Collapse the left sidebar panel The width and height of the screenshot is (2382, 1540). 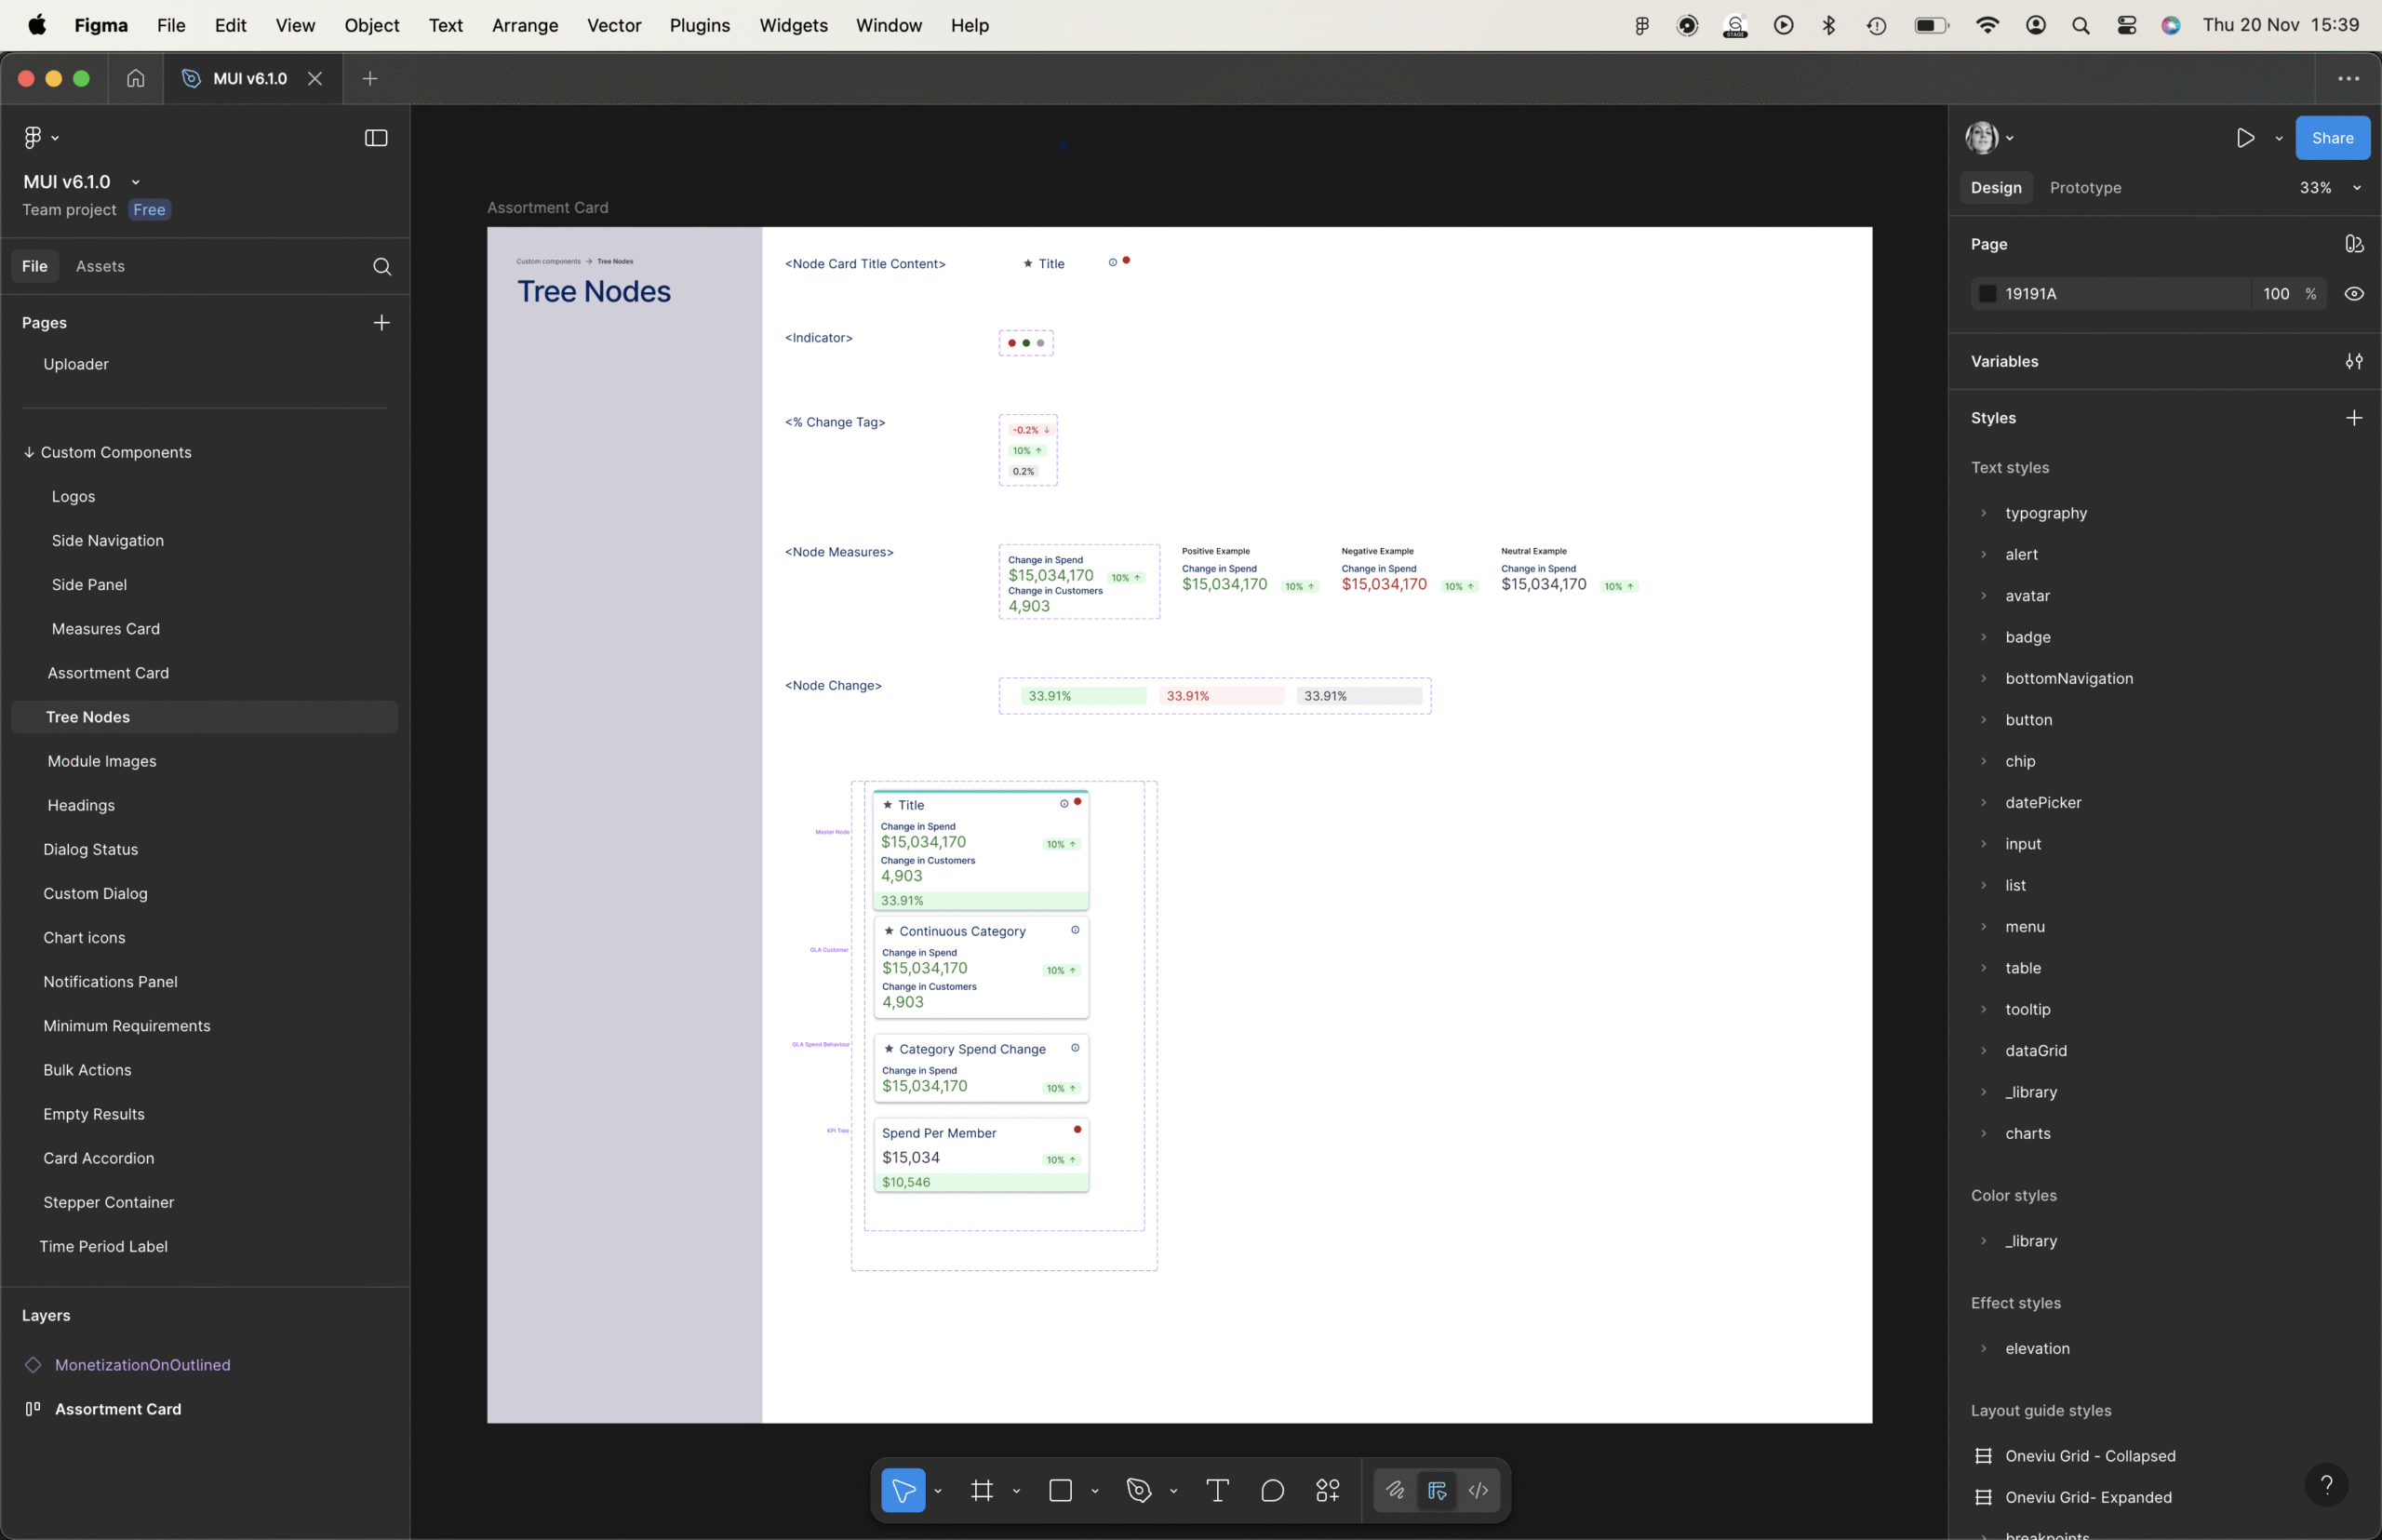click(x=376, y=138)
